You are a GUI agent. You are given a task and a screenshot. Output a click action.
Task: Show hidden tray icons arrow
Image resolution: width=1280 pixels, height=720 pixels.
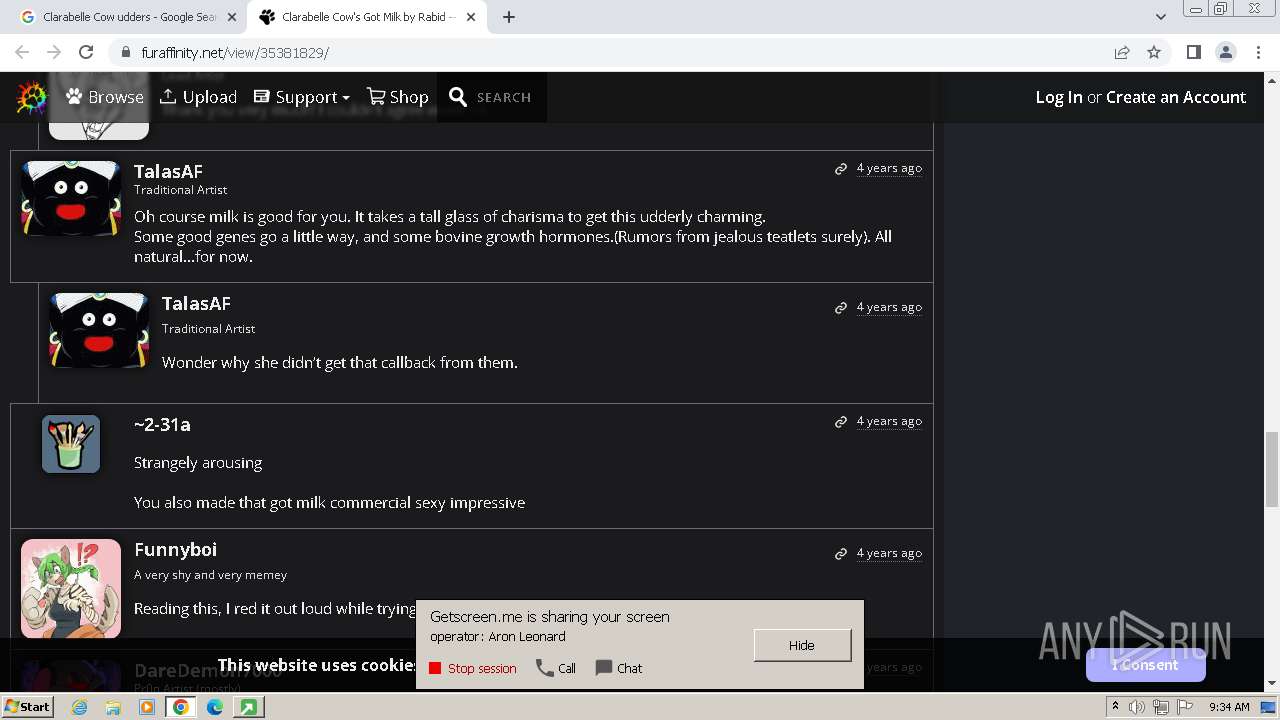tap(1115, 707)
